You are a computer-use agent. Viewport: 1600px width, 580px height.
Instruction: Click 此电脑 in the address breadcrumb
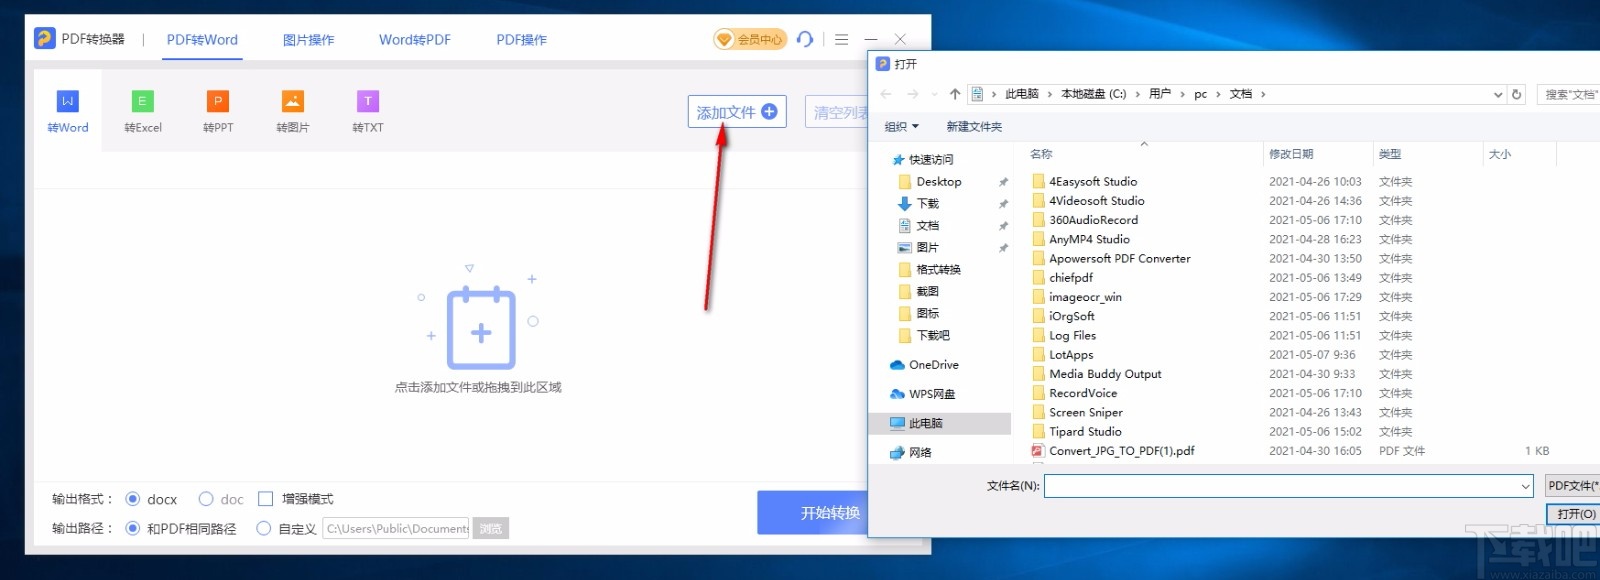point(1021,94)
